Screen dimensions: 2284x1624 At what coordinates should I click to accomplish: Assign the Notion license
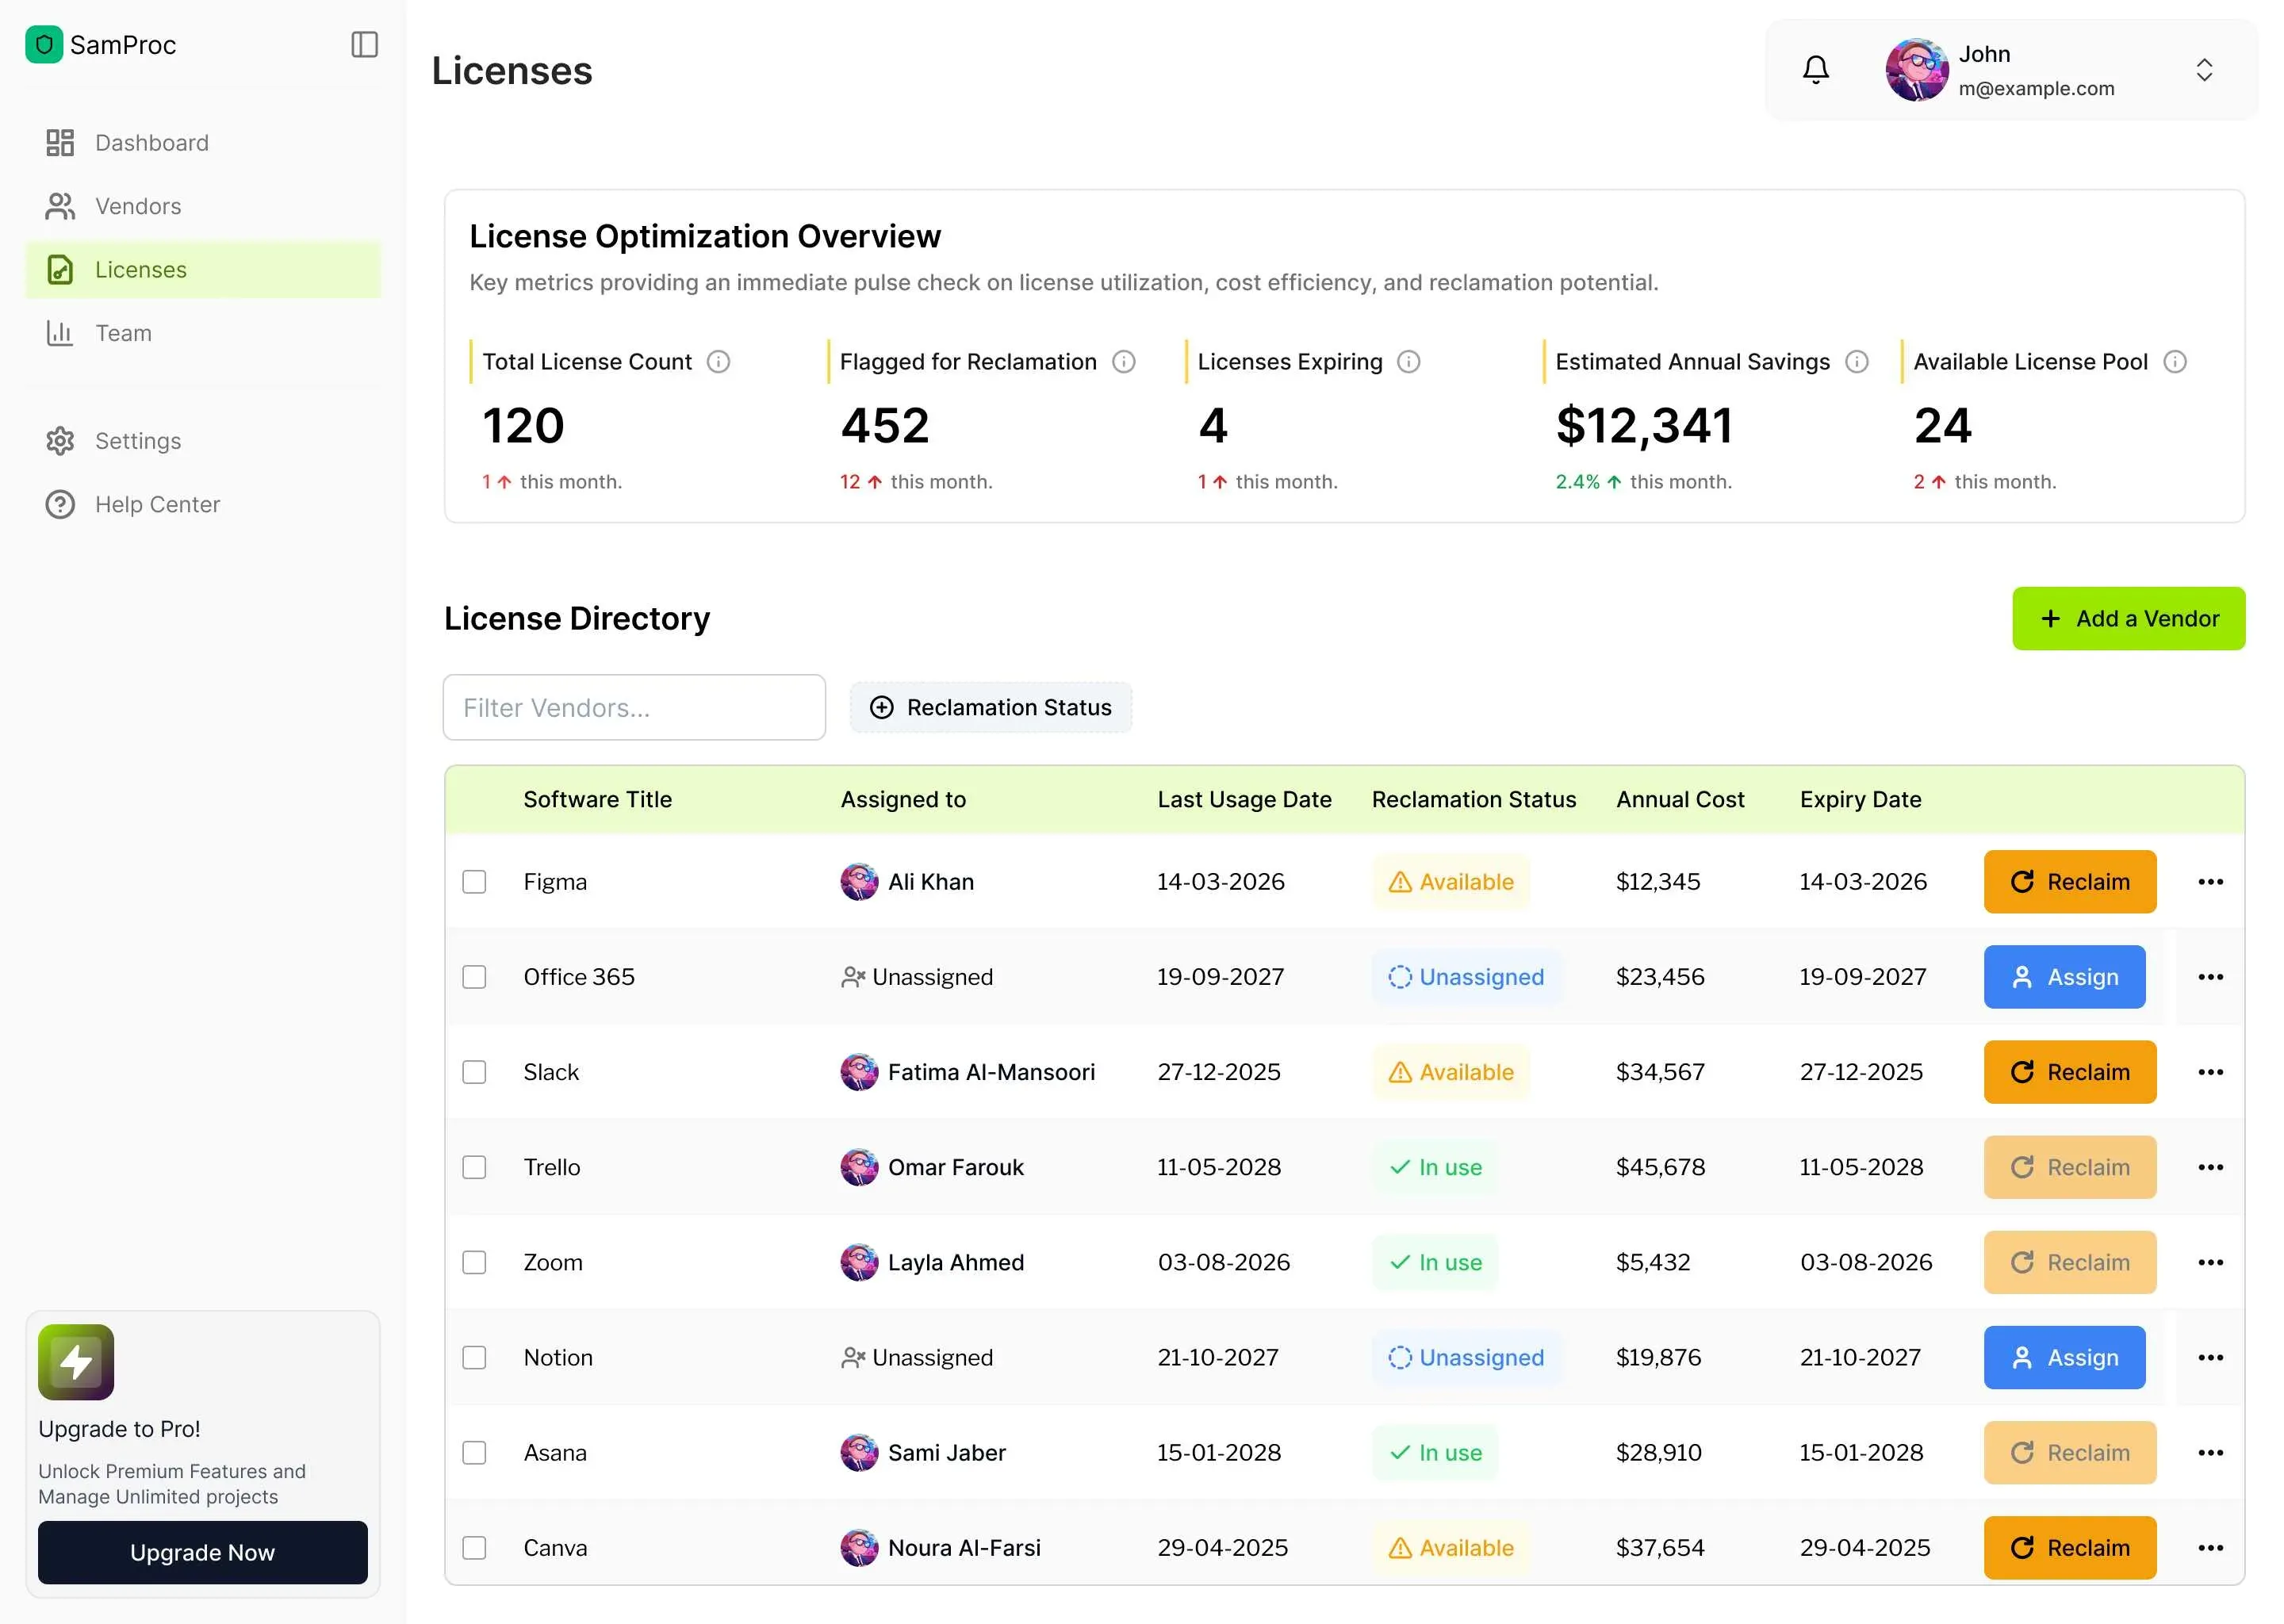point(2064,1358)
